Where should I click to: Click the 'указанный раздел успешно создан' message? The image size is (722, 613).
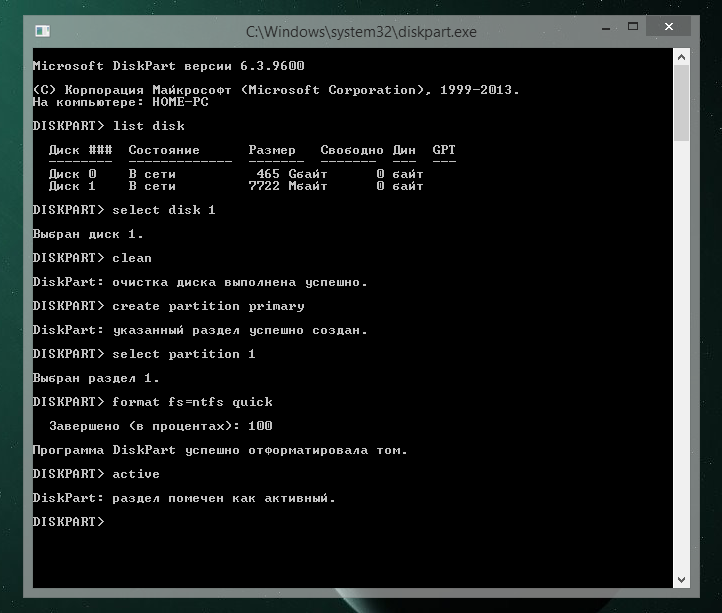tap(240, 330)
